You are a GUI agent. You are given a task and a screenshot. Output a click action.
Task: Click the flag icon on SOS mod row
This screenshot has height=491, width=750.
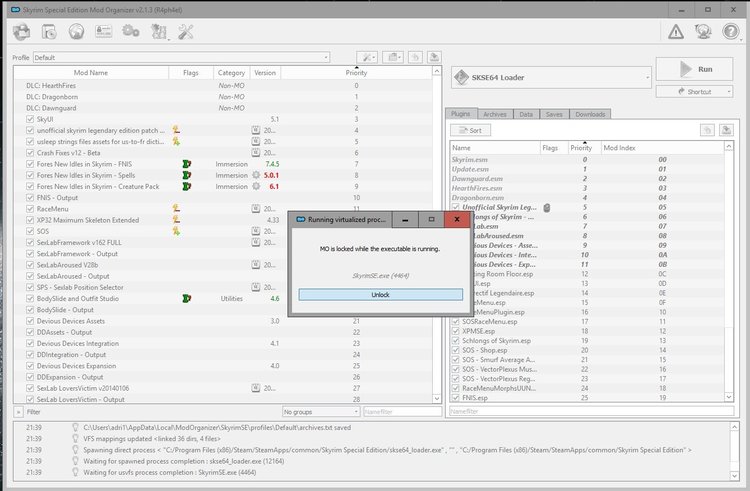click(176, 231)
